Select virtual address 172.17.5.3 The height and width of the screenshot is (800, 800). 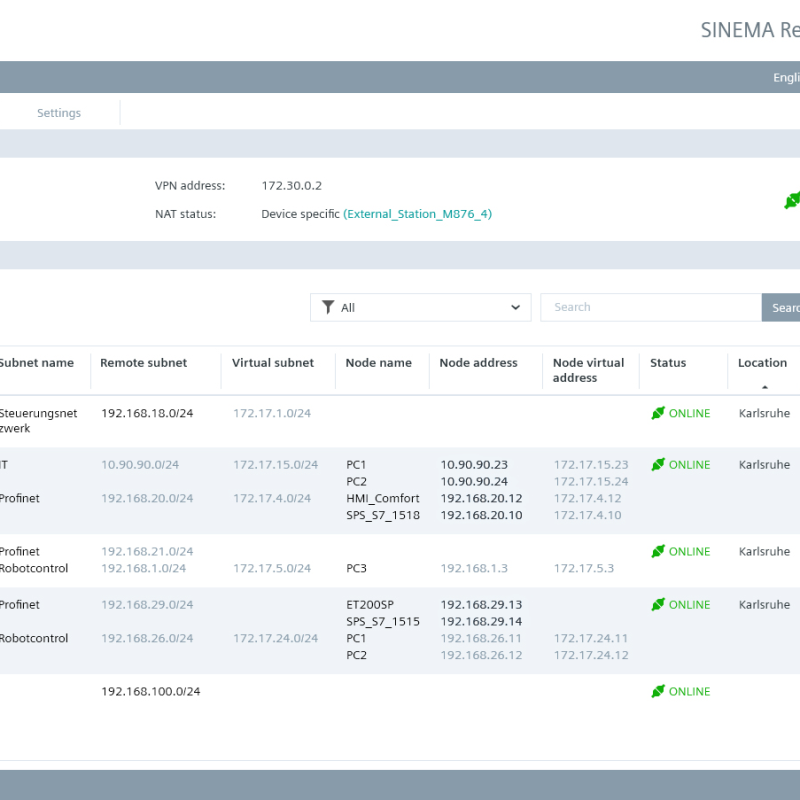[584, 568]
